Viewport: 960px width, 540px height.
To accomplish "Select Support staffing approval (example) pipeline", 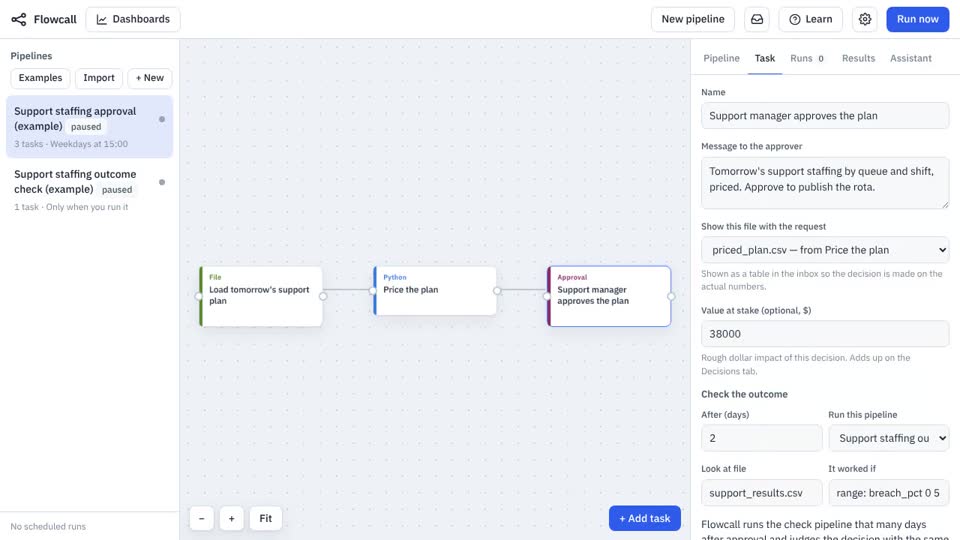I will point(89,127).
